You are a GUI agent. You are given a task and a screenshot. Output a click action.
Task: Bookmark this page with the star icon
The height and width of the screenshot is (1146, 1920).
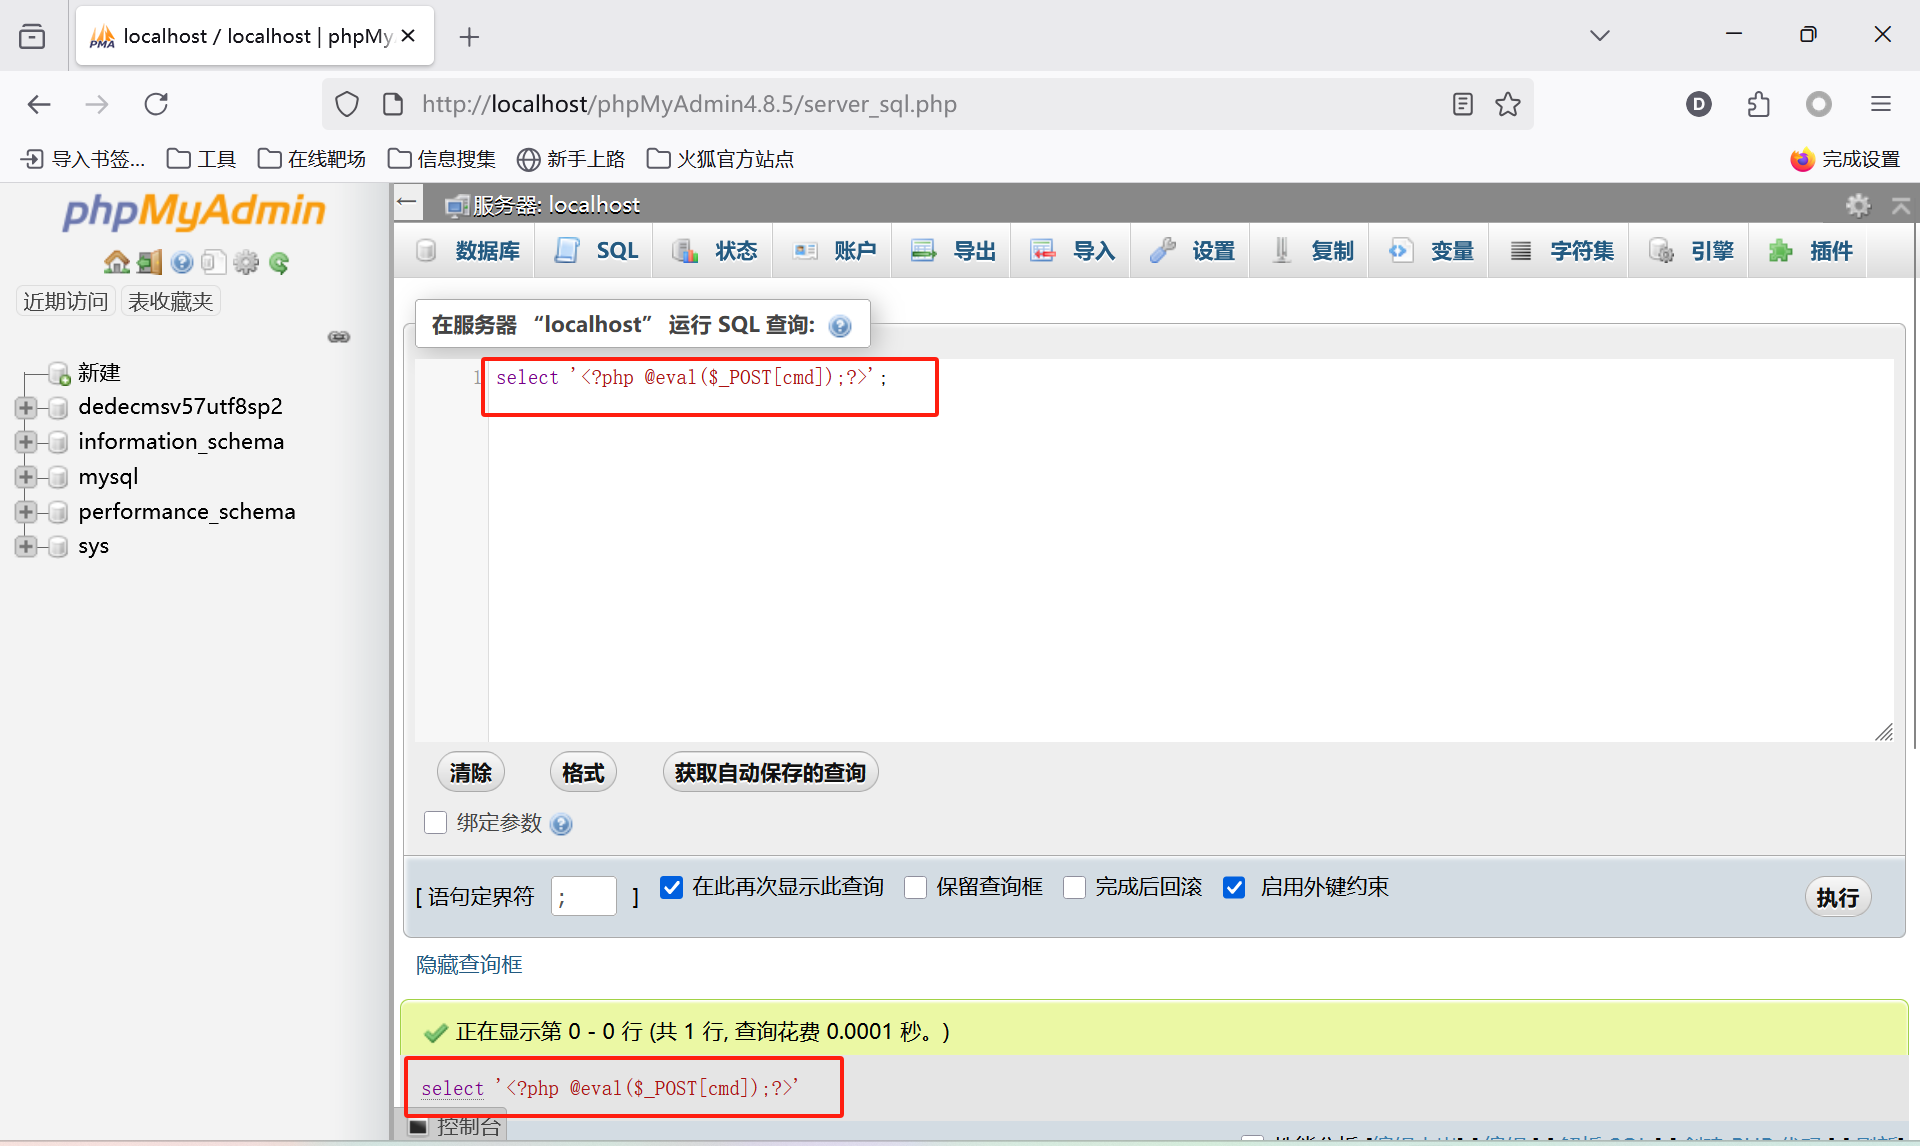(1508, 104)
